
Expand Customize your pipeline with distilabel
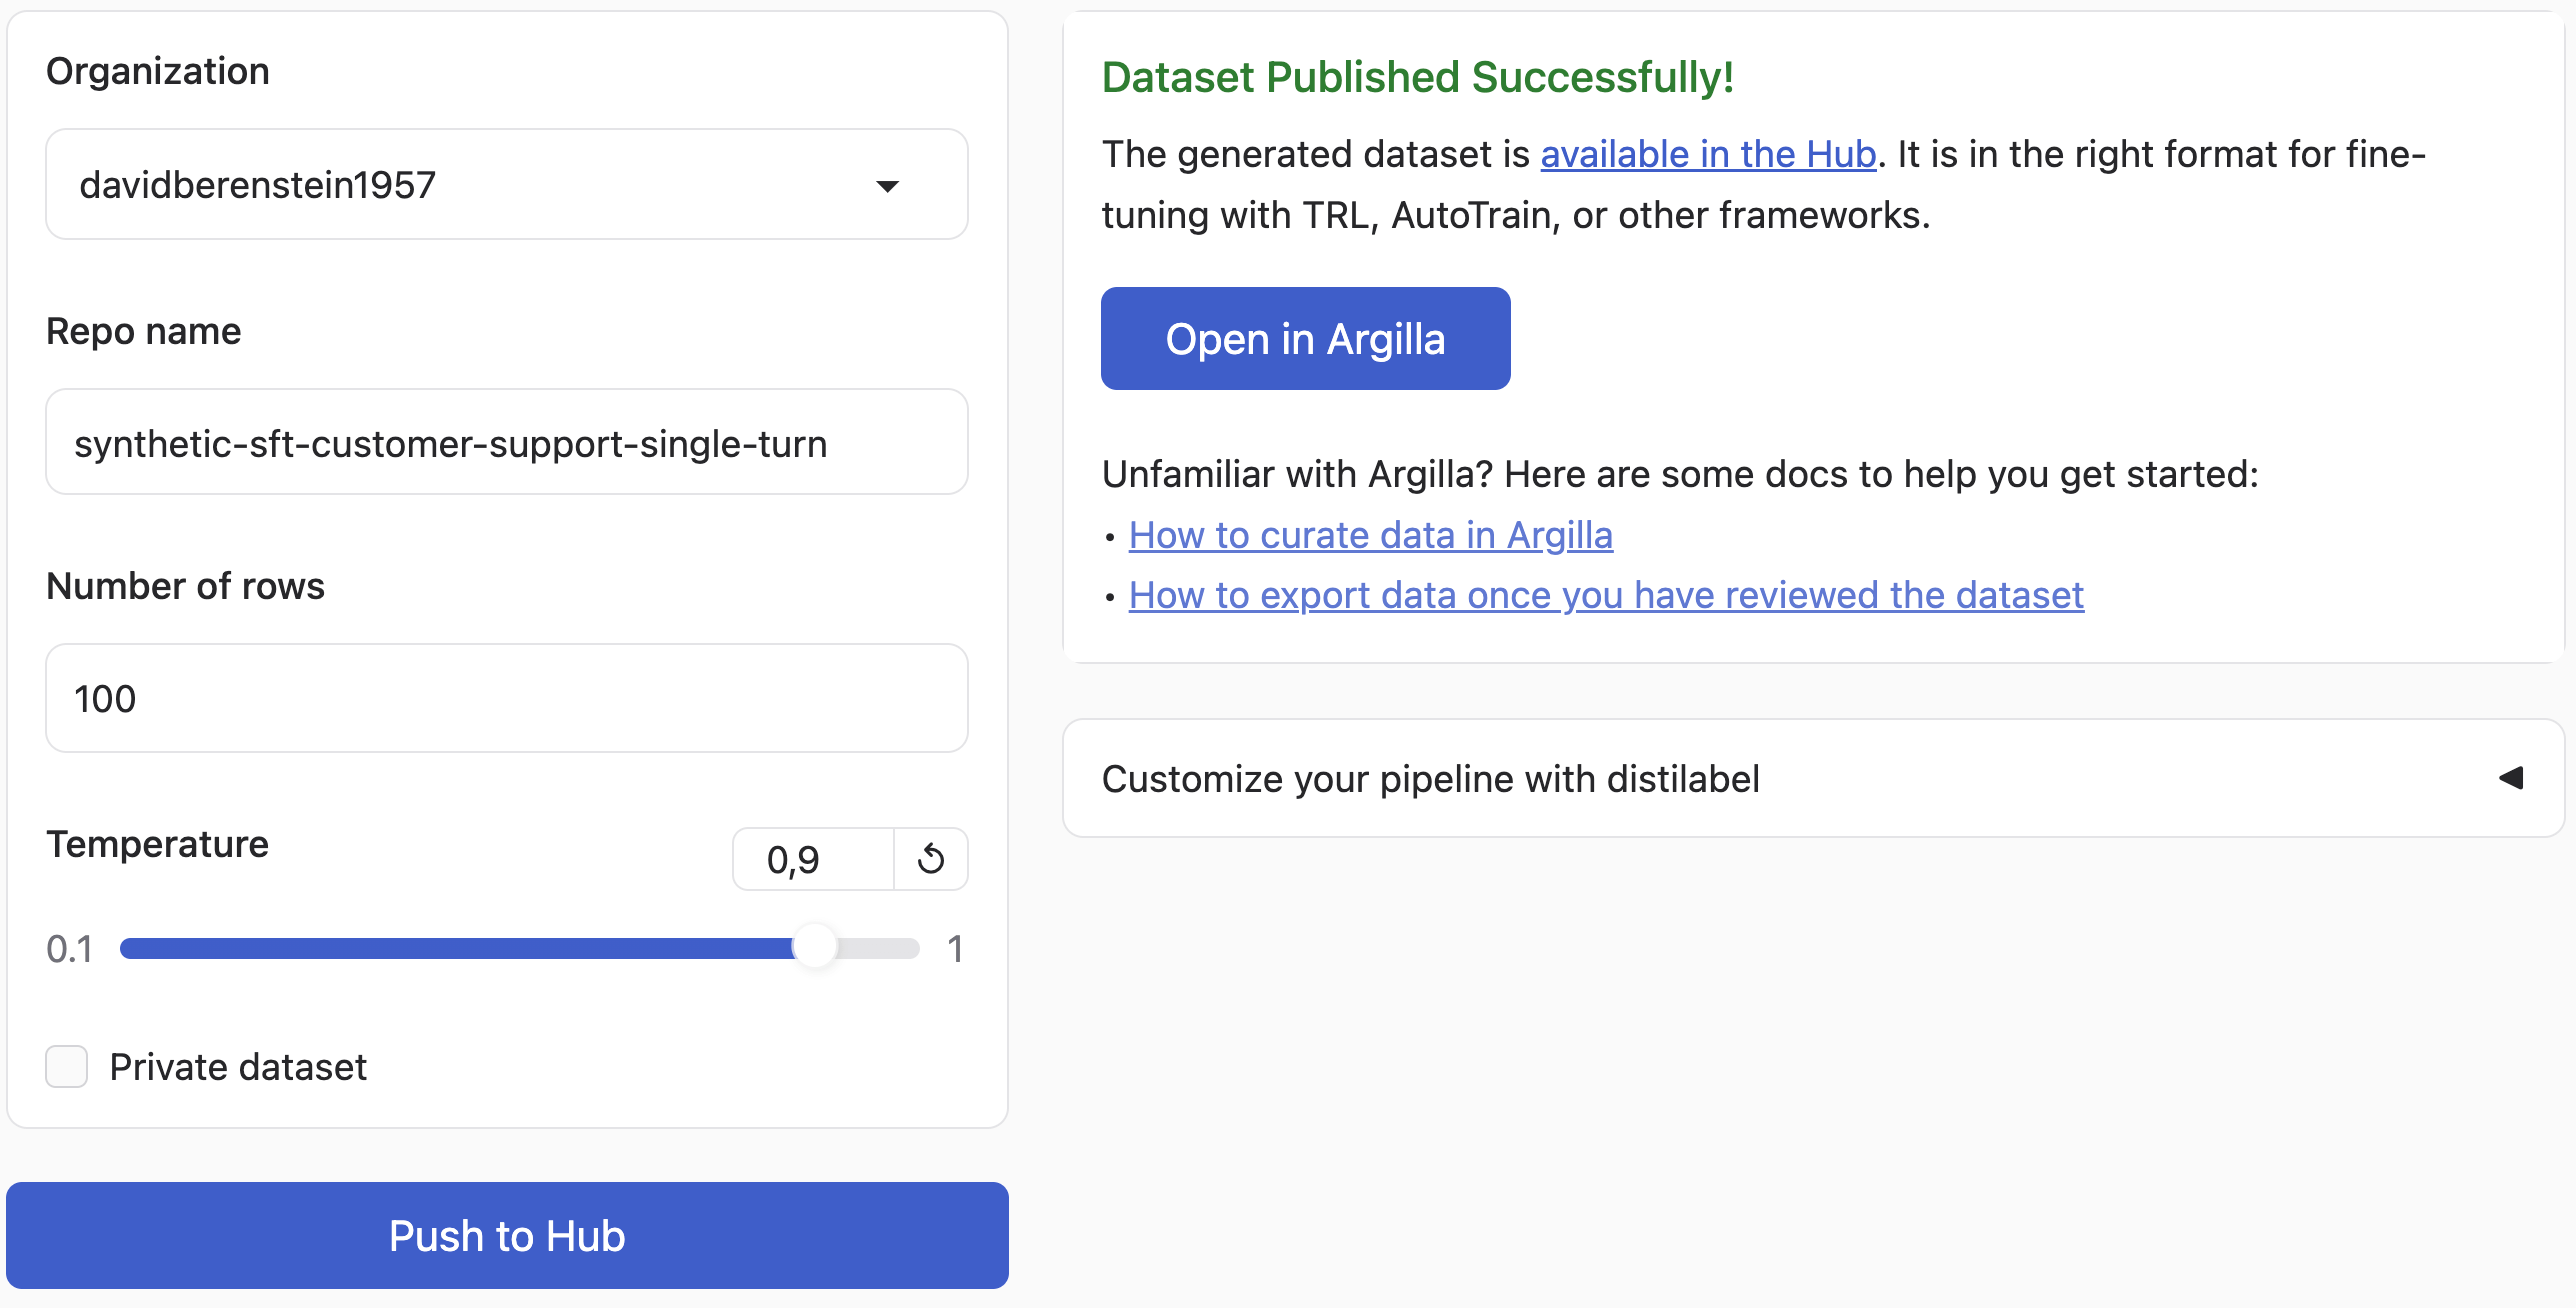pos(1430,779)
